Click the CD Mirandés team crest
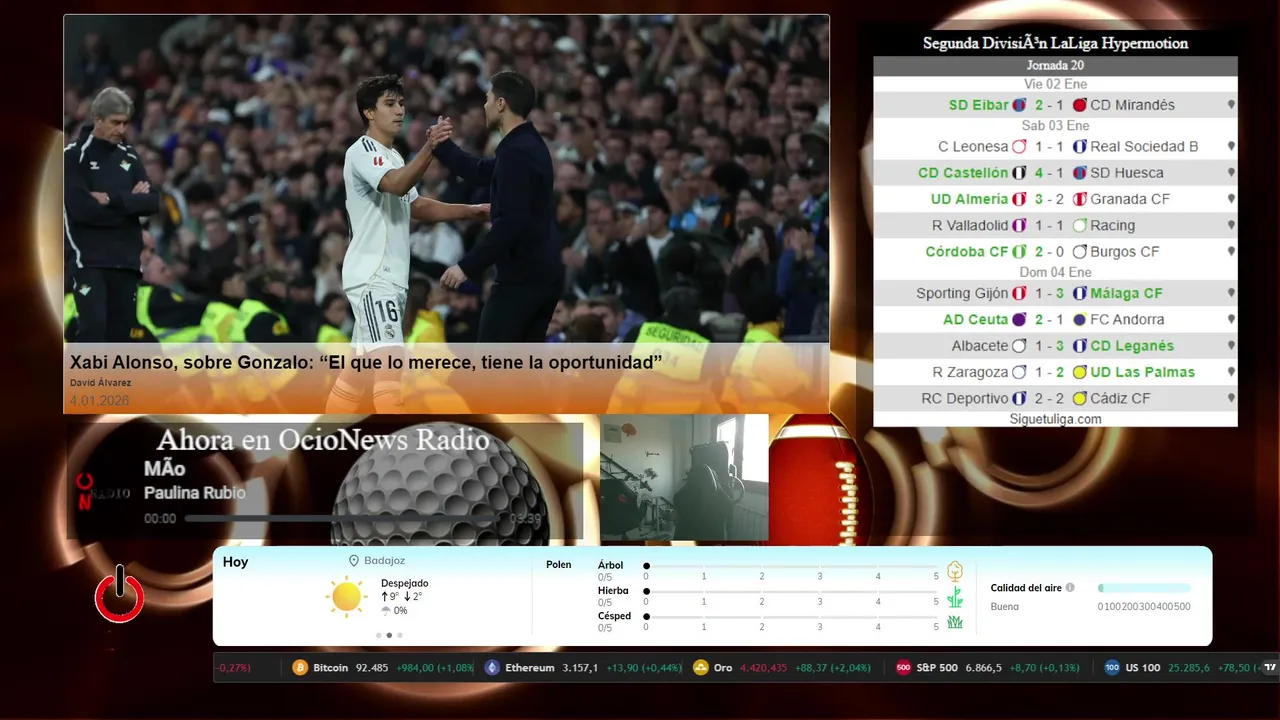 pos(1080,105)
